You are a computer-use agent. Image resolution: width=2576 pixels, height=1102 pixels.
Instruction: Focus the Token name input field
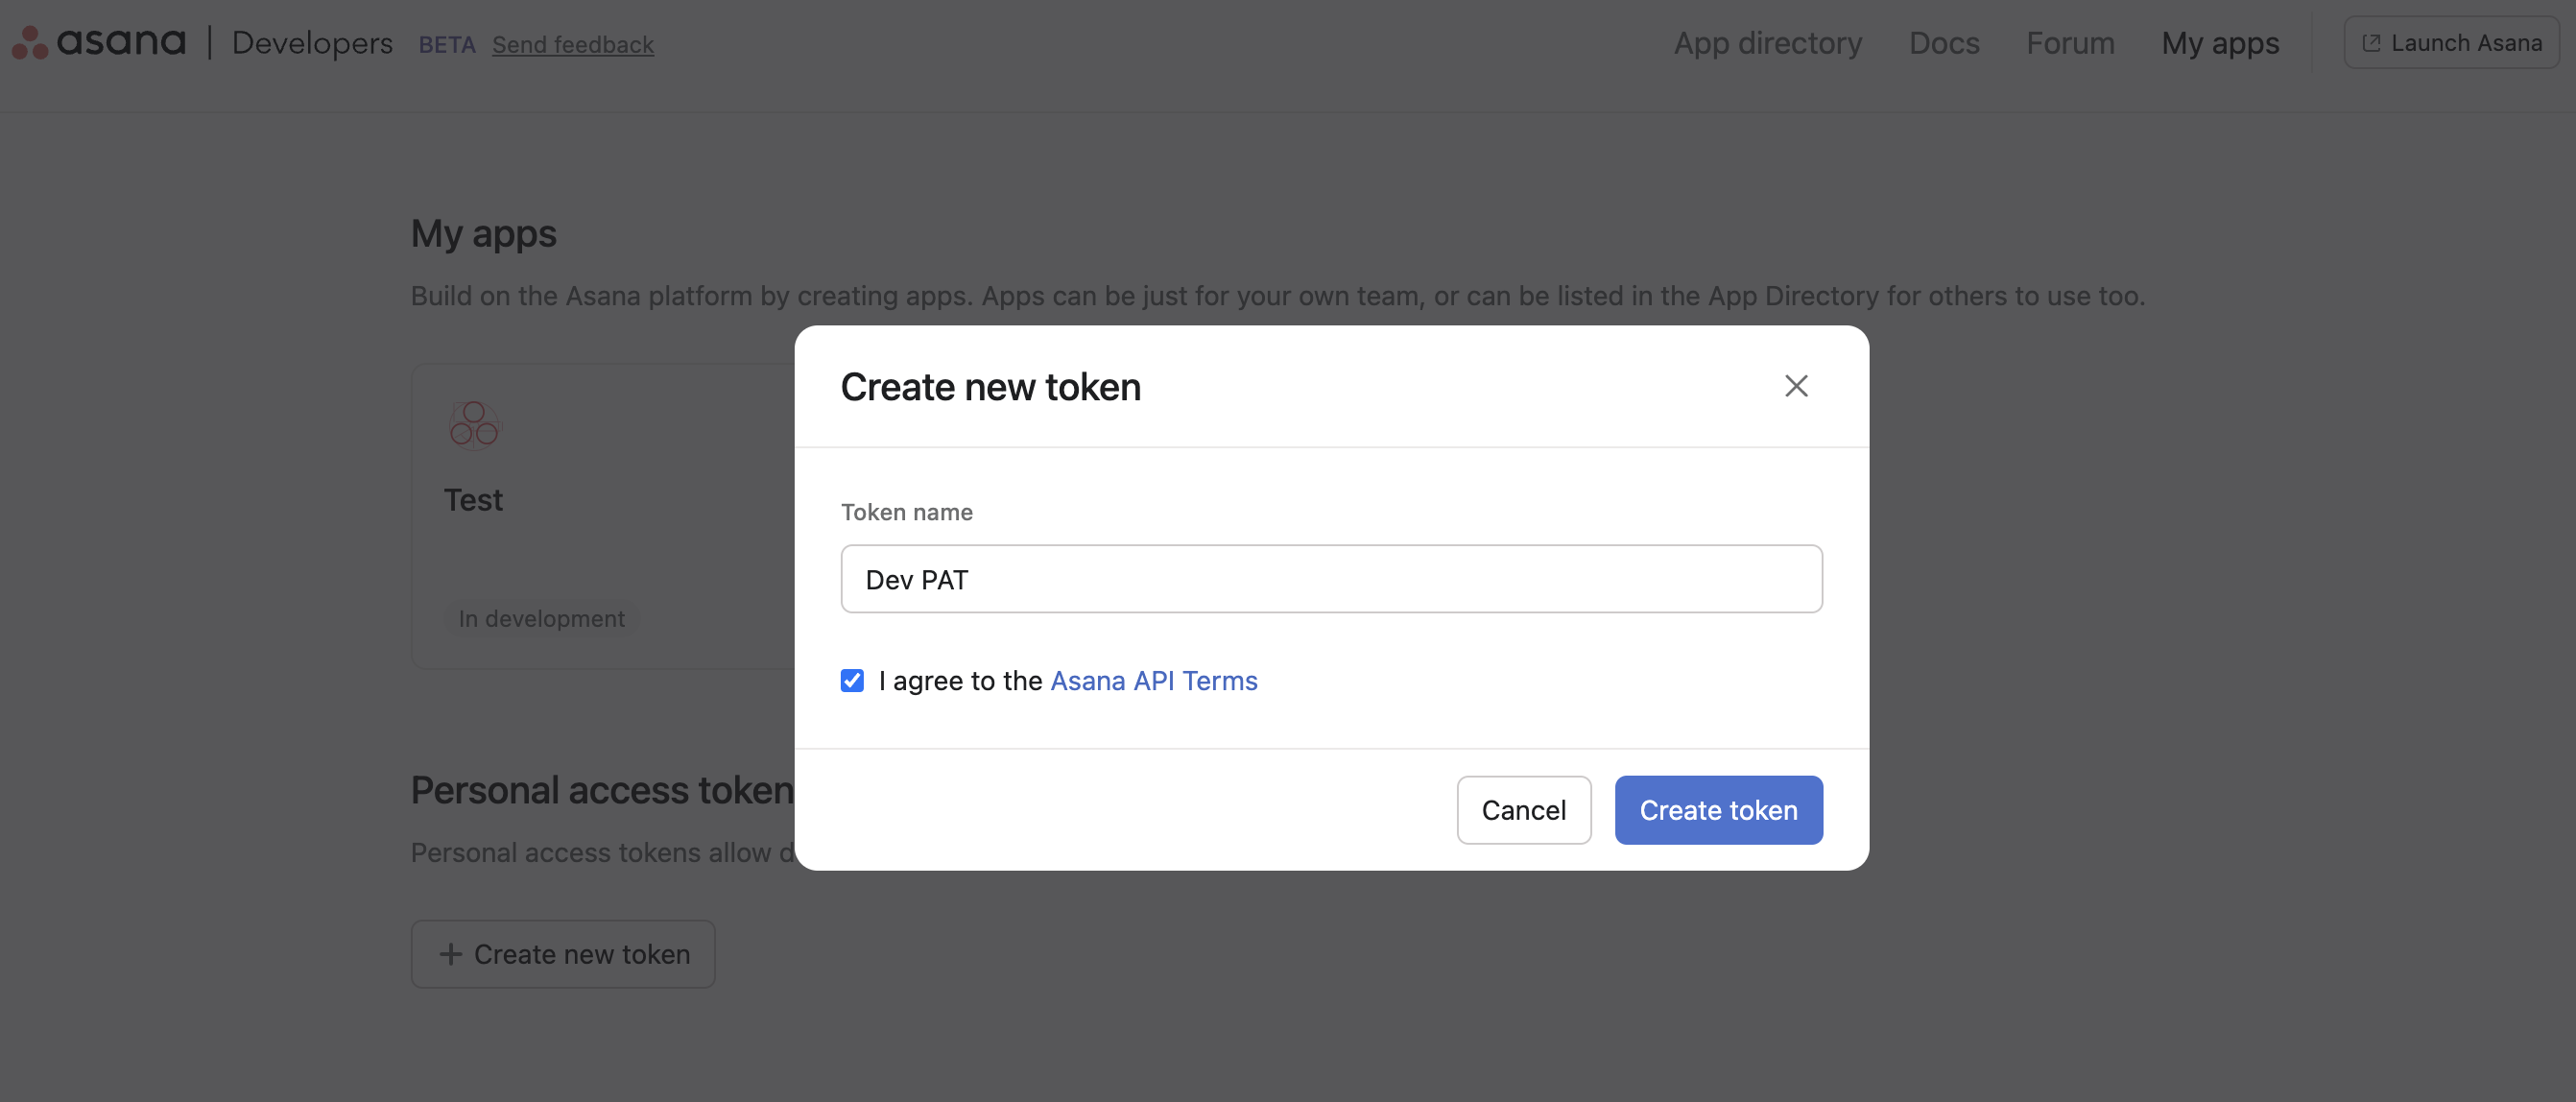[x=1331, y=579]
